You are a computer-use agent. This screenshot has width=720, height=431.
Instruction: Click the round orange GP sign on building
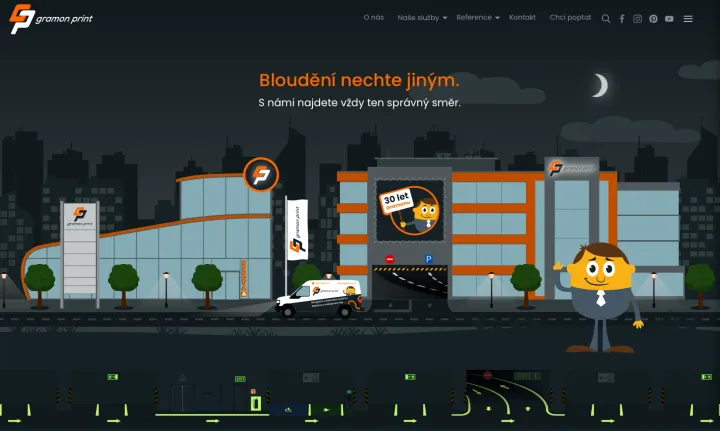point(261,174)
